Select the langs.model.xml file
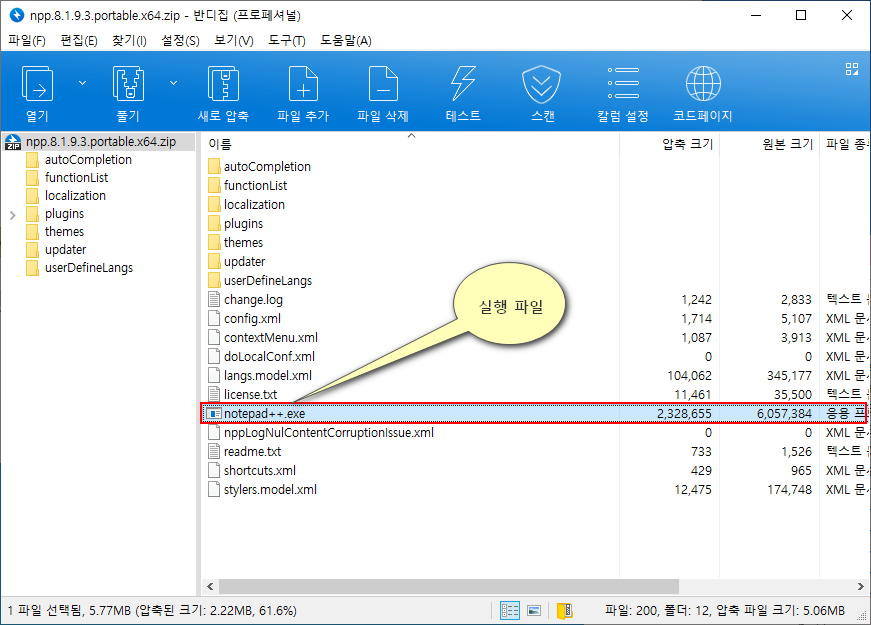The height and width of the screenshot is (625, 871). click(x=268, y=376)
